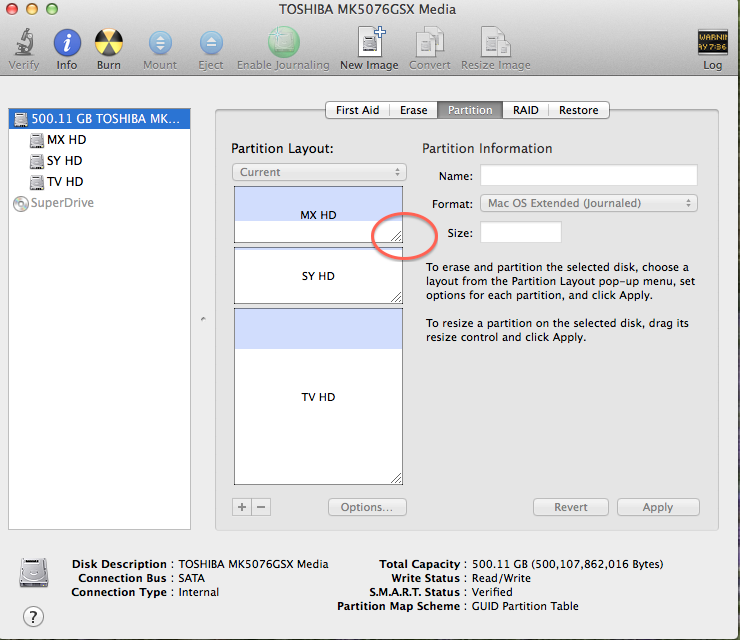Click the sidebar divider grip handle

click(203, 319)
